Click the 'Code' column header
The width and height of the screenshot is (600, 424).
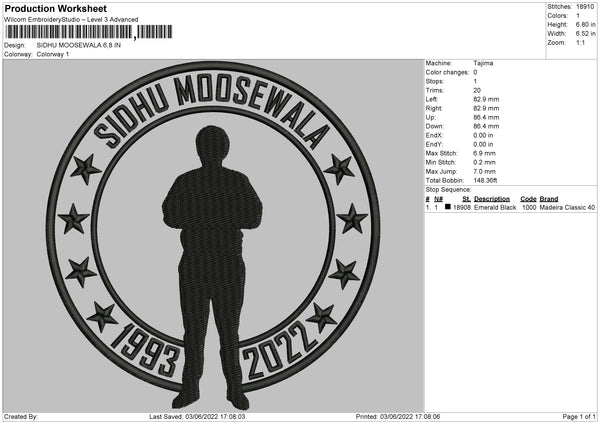tap(528, 199)
